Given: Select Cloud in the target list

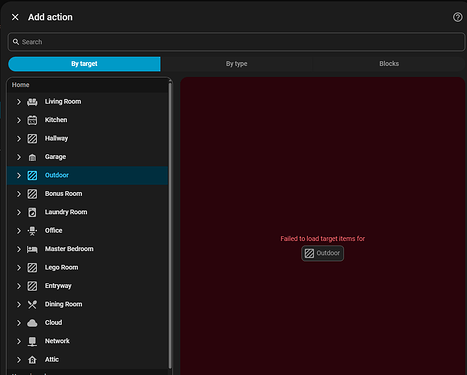Looking at the screenshot, I should click(x=53, y=323).
